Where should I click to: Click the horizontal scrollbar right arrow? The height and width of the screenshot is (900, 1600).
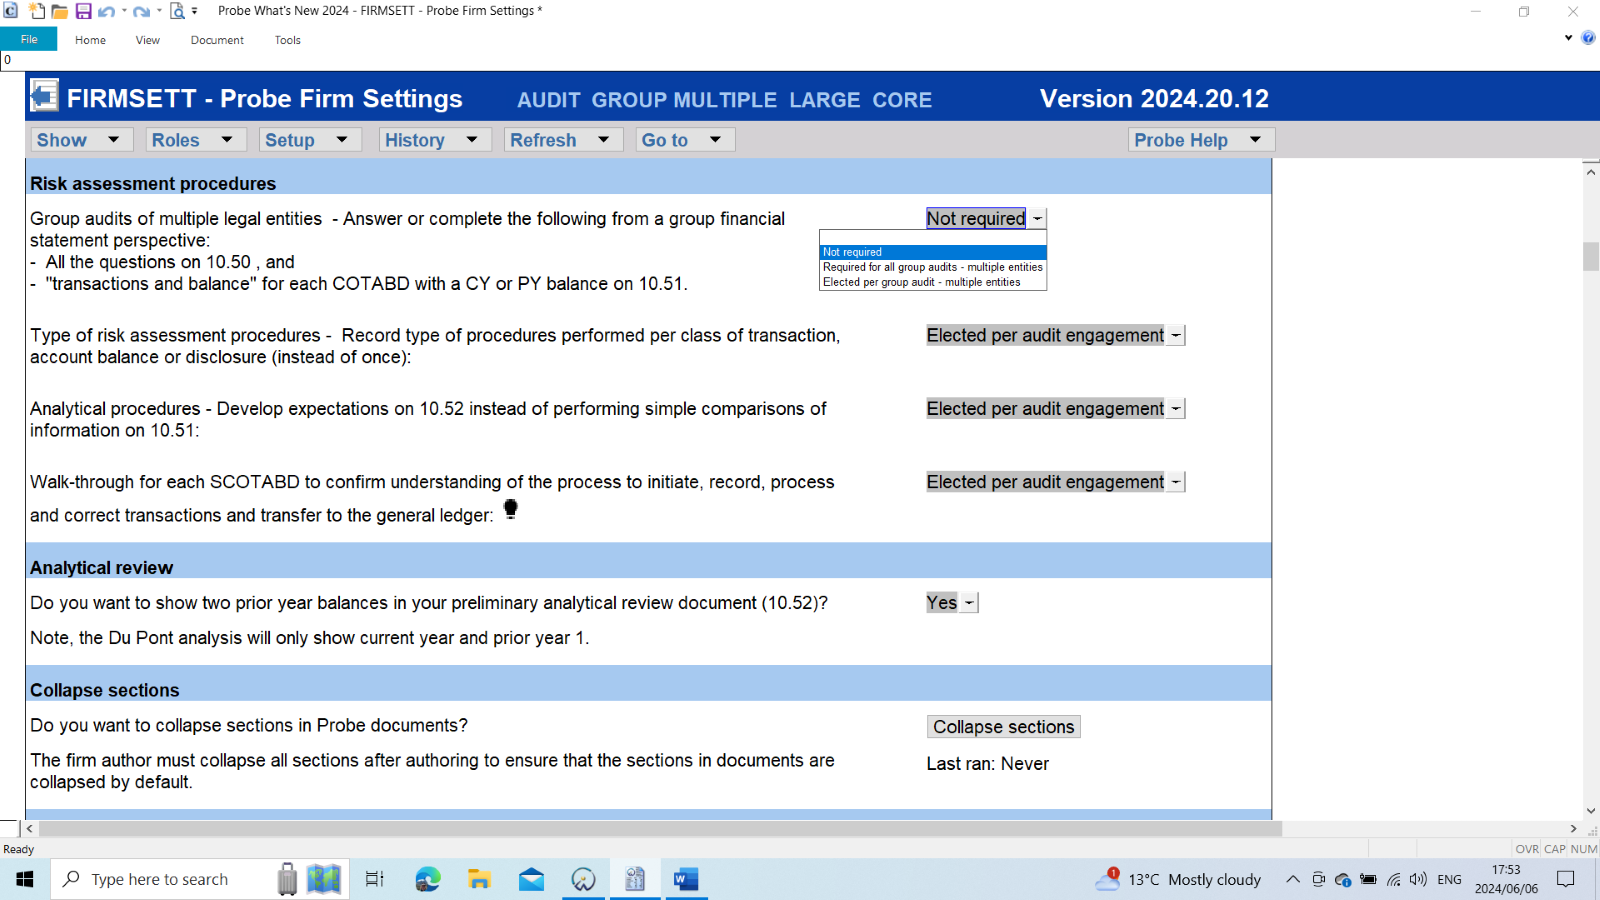tap(1573, 829)
